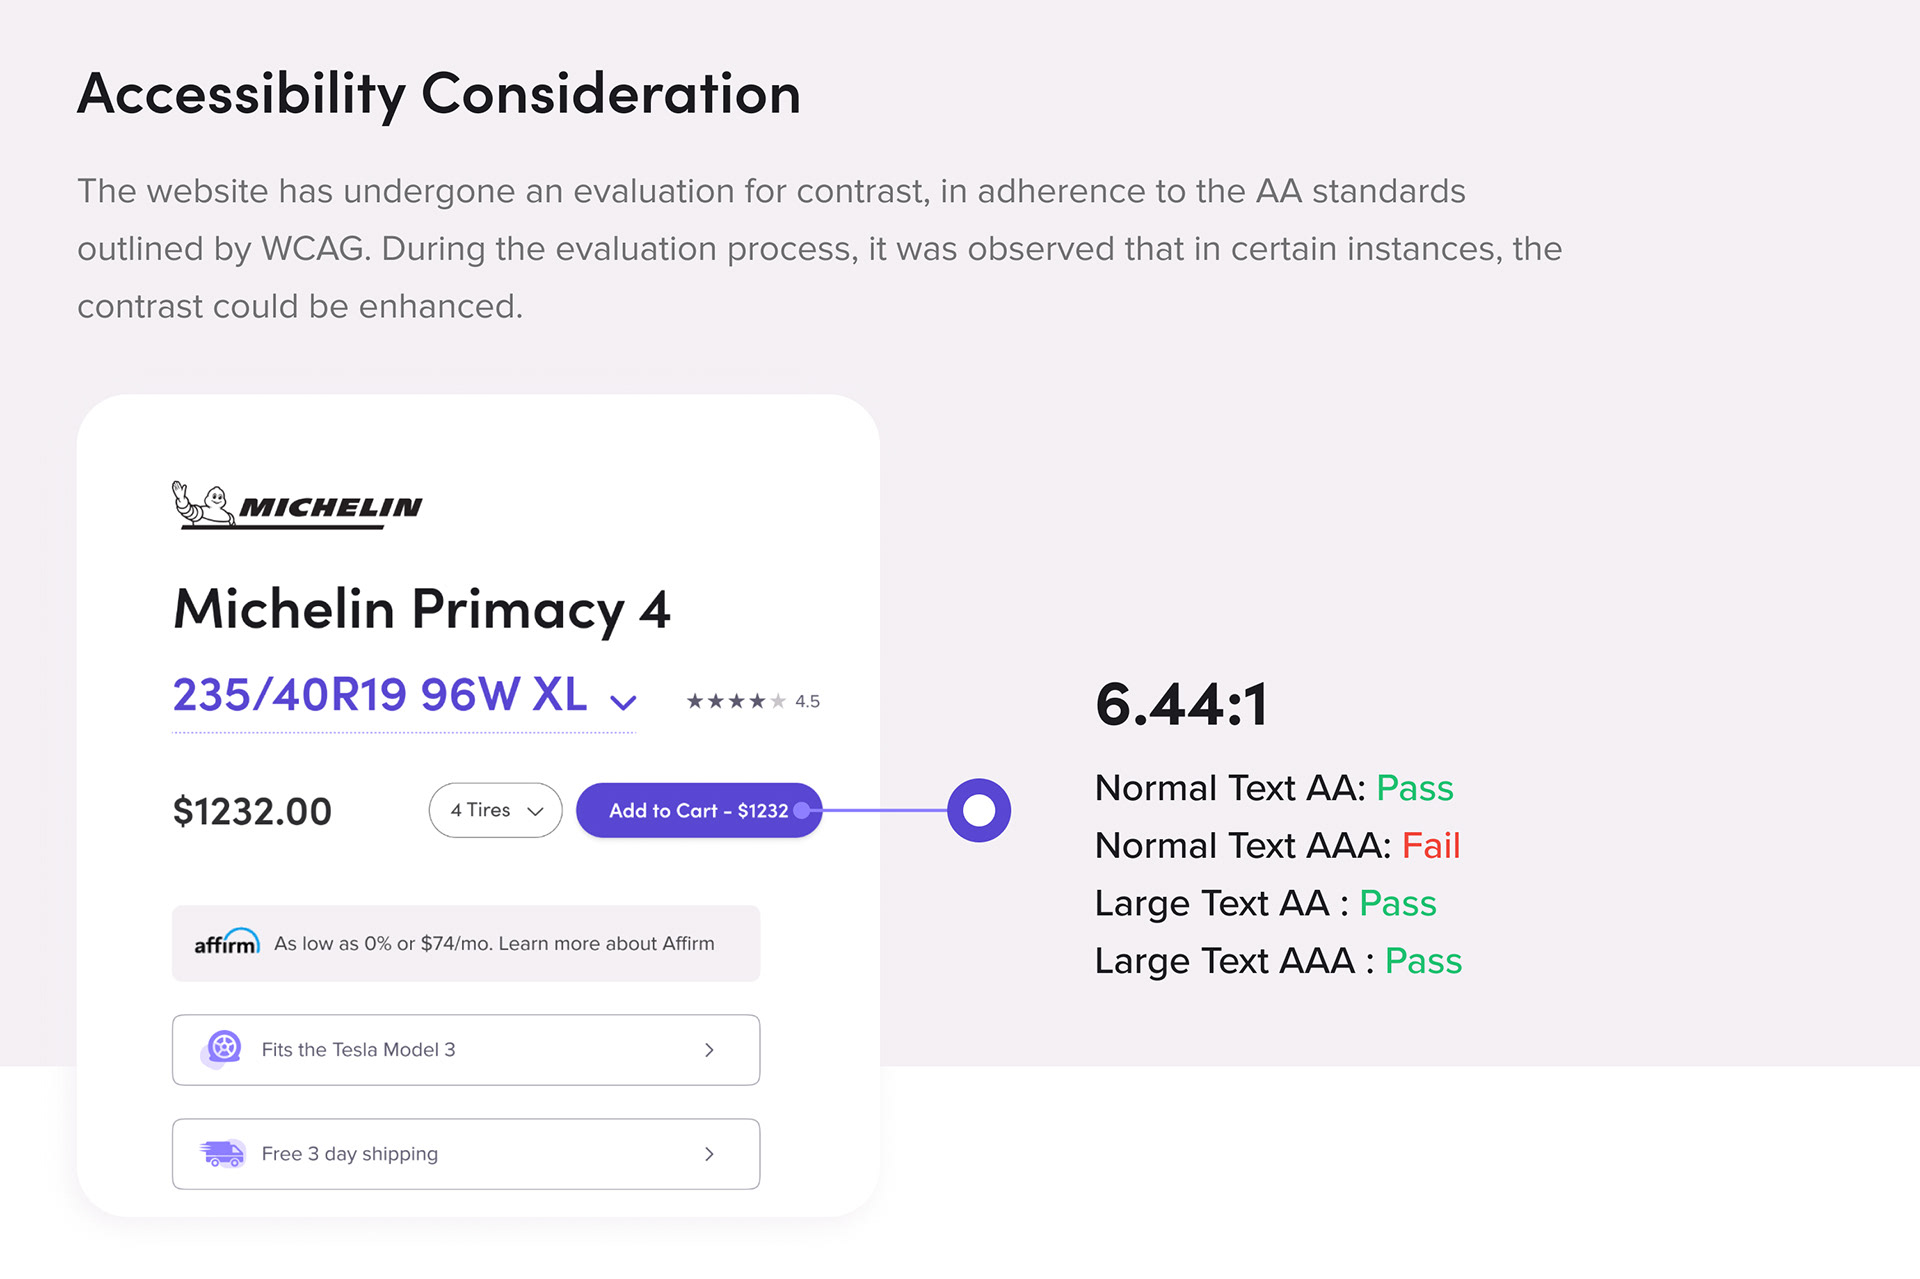Screen dimensions: 1920x1279
Task: Expand the tire size chevron
Action: (623, 702)
